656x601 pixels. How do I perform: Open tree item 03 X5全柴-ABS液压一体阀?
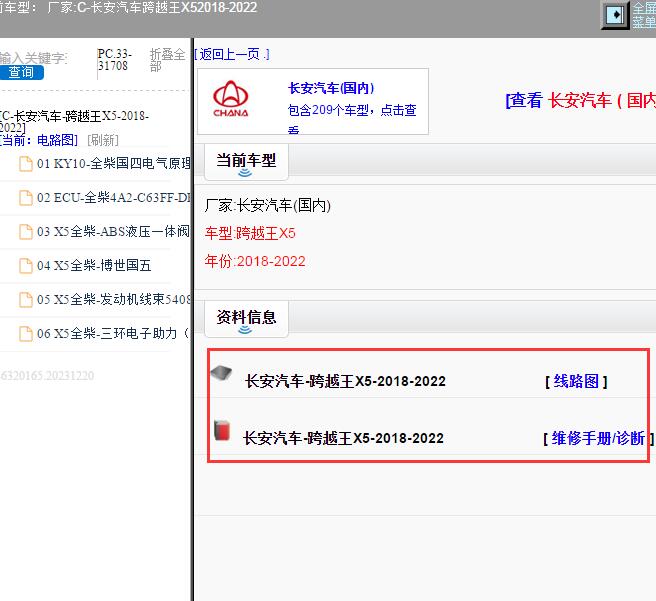pos(113,231)
